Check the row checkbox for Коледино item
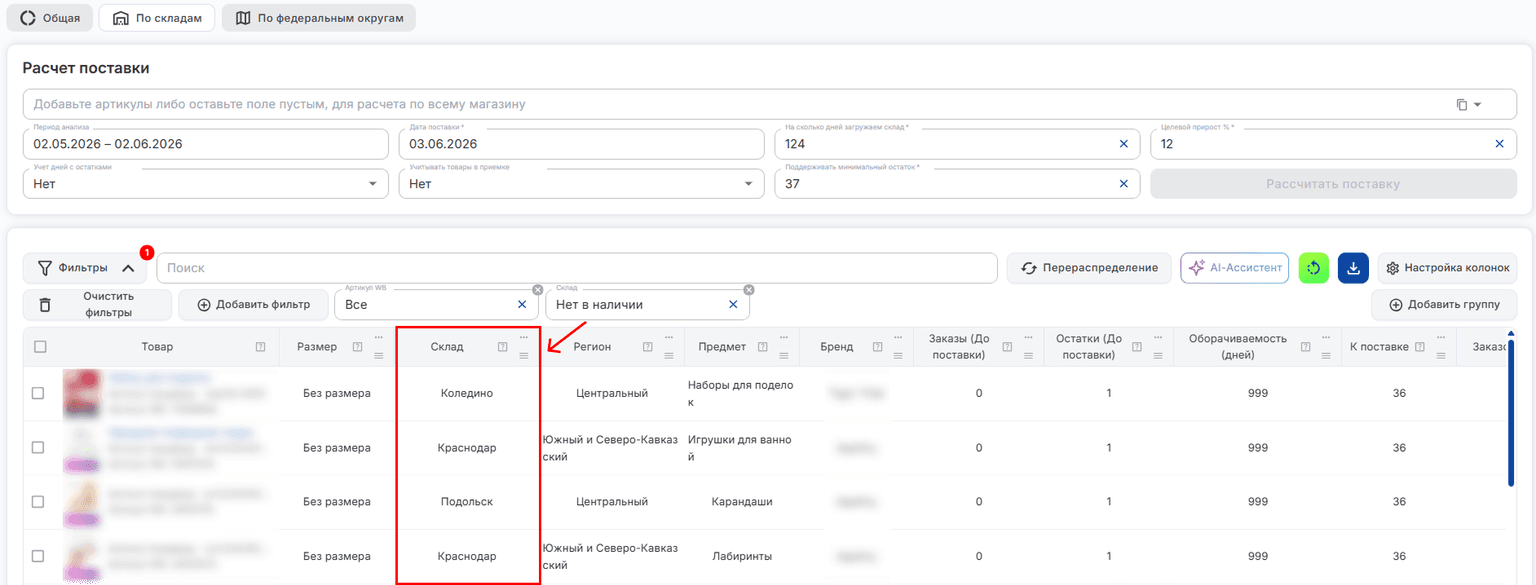 click(38, 393)
